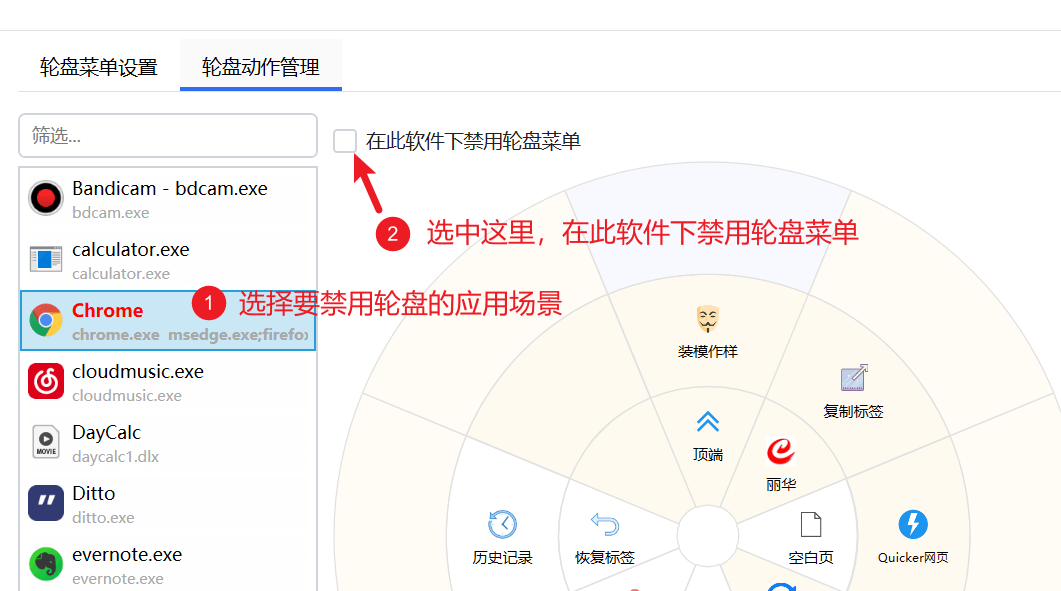Click the wheel's center circle
The image size is (1061, 591).
coord(708,535)
